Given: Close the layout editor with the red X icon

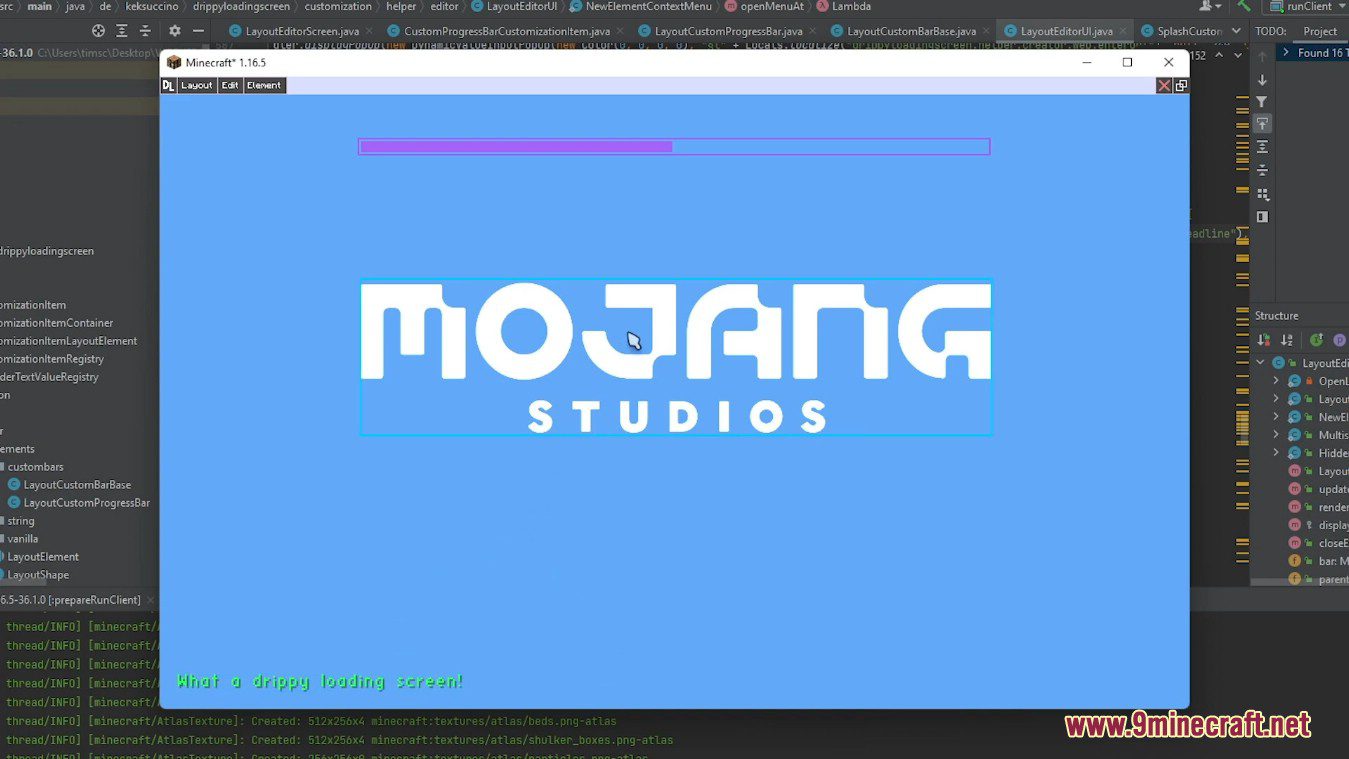Looking at the screenshot, I should click(x=1164, y=86).
